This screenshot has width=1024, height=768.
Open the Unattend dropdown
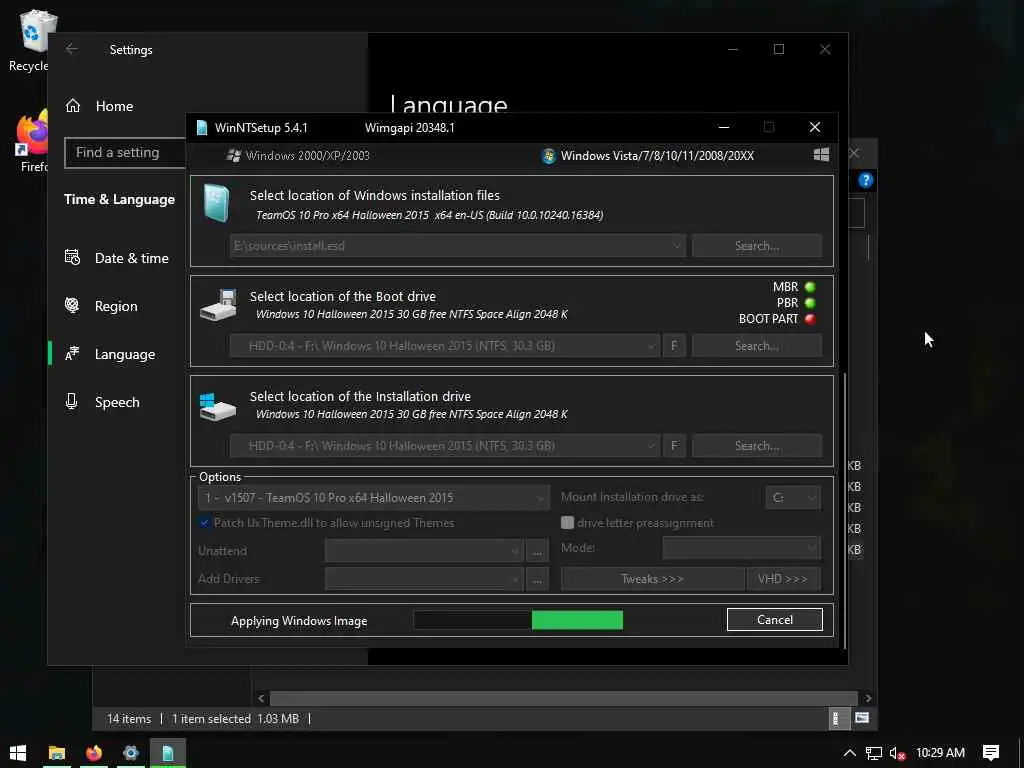(424, 551)
